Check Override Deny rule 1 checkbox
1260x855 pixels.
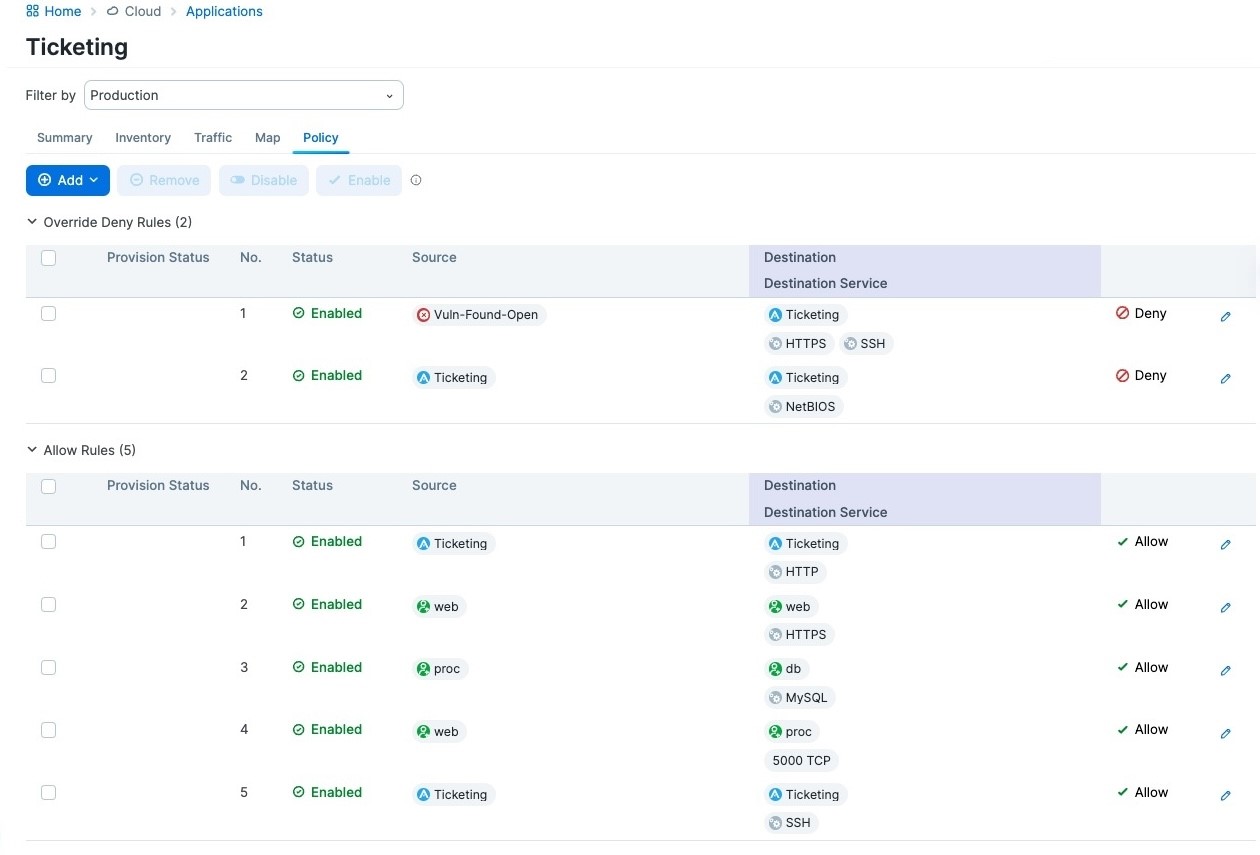[48, 314]
